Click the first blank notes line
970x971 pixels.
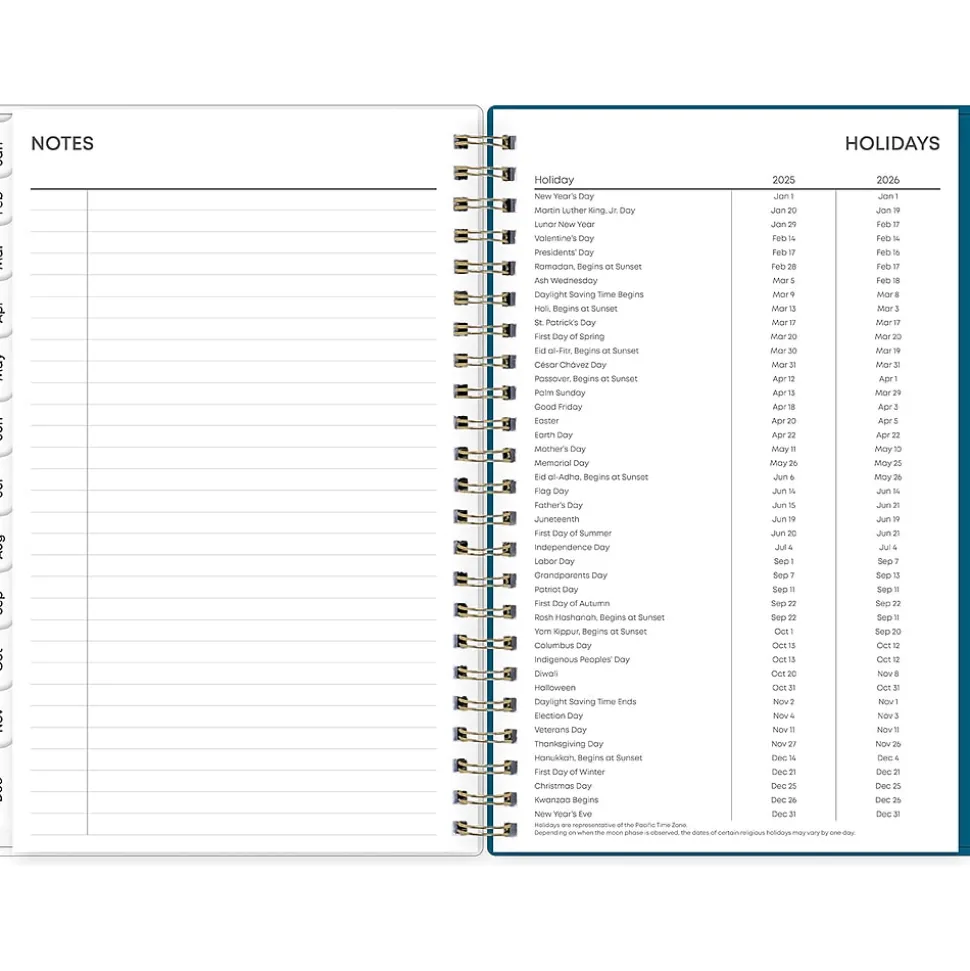tap(260, 200)
